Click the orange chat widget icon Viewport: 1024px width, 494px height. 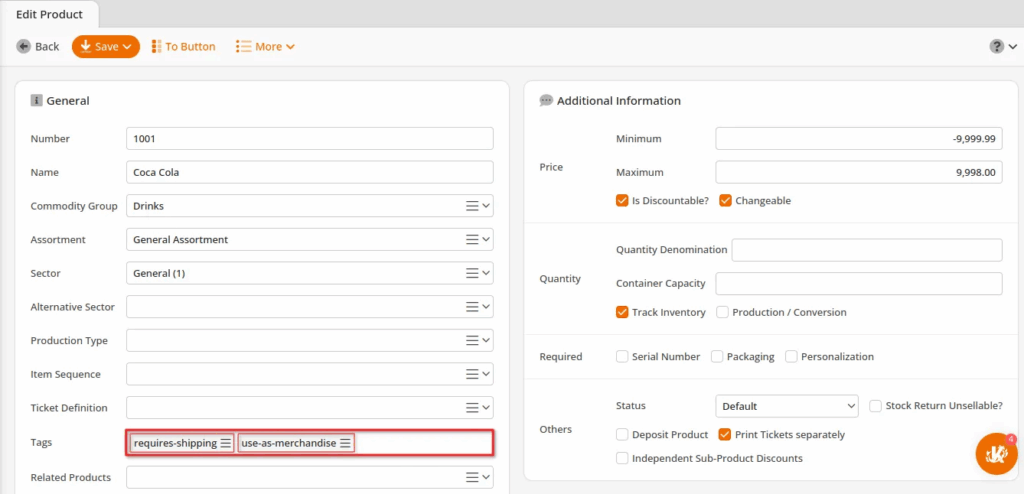pos(995,454)
